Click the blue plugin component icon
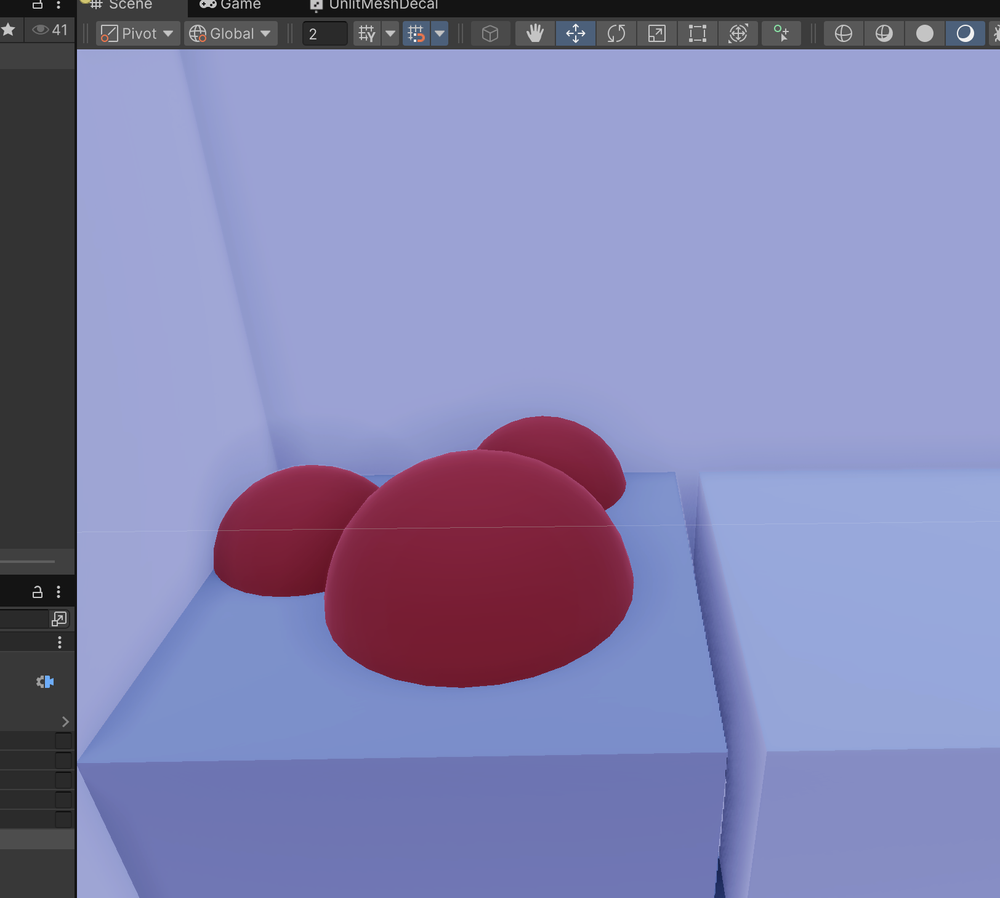This screenshot has width=1000, height=898. point(45,682)
